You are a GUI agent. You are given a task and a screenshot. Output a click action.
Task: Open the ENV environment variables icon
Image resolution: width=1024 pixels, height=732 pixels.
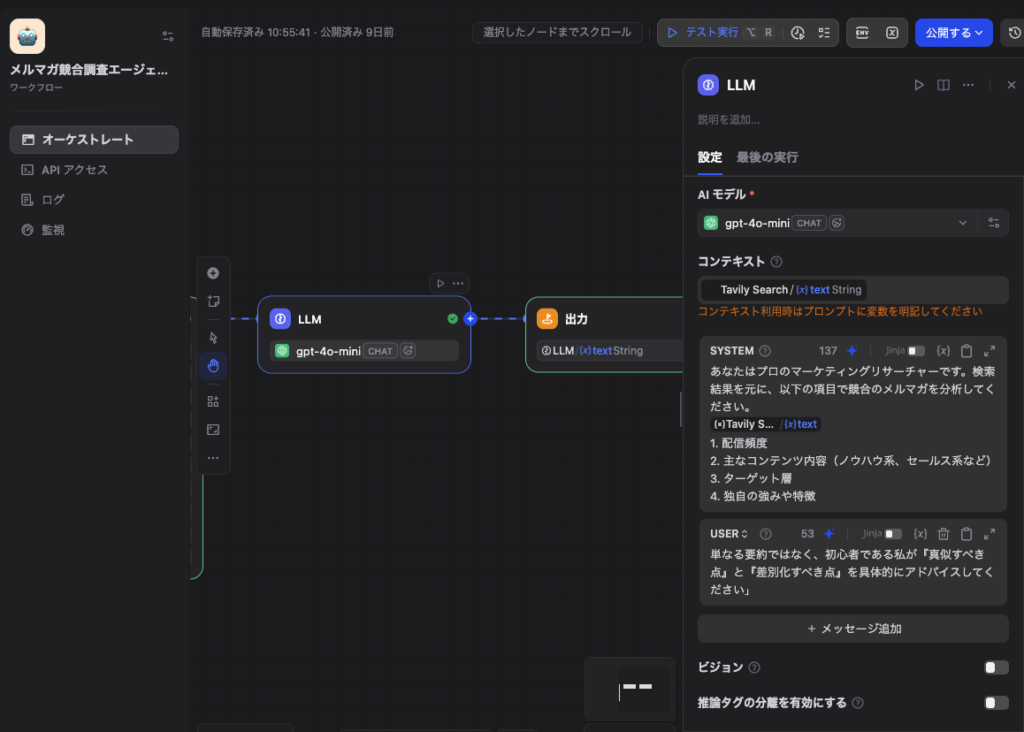861,32
